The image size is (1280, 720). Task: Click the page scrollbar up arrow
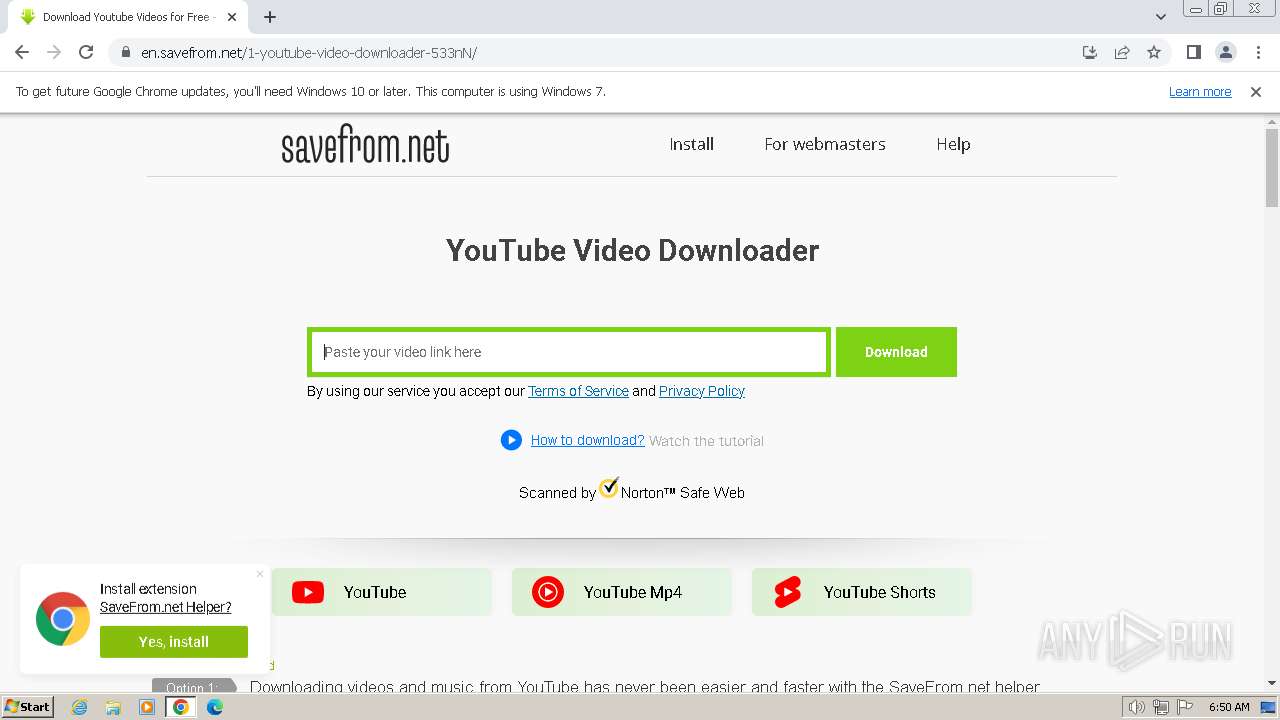pos(1272,121)
